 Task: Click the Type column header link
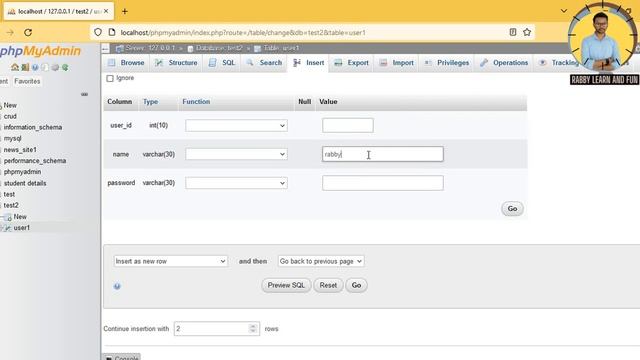[x=150, y=102]
